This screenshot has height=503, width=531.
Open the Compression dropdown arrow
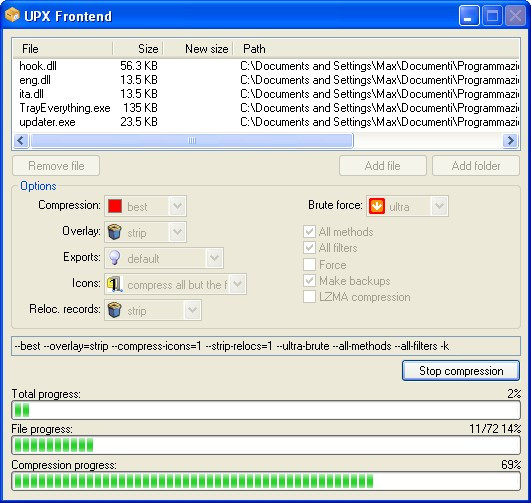pos(177,206)
